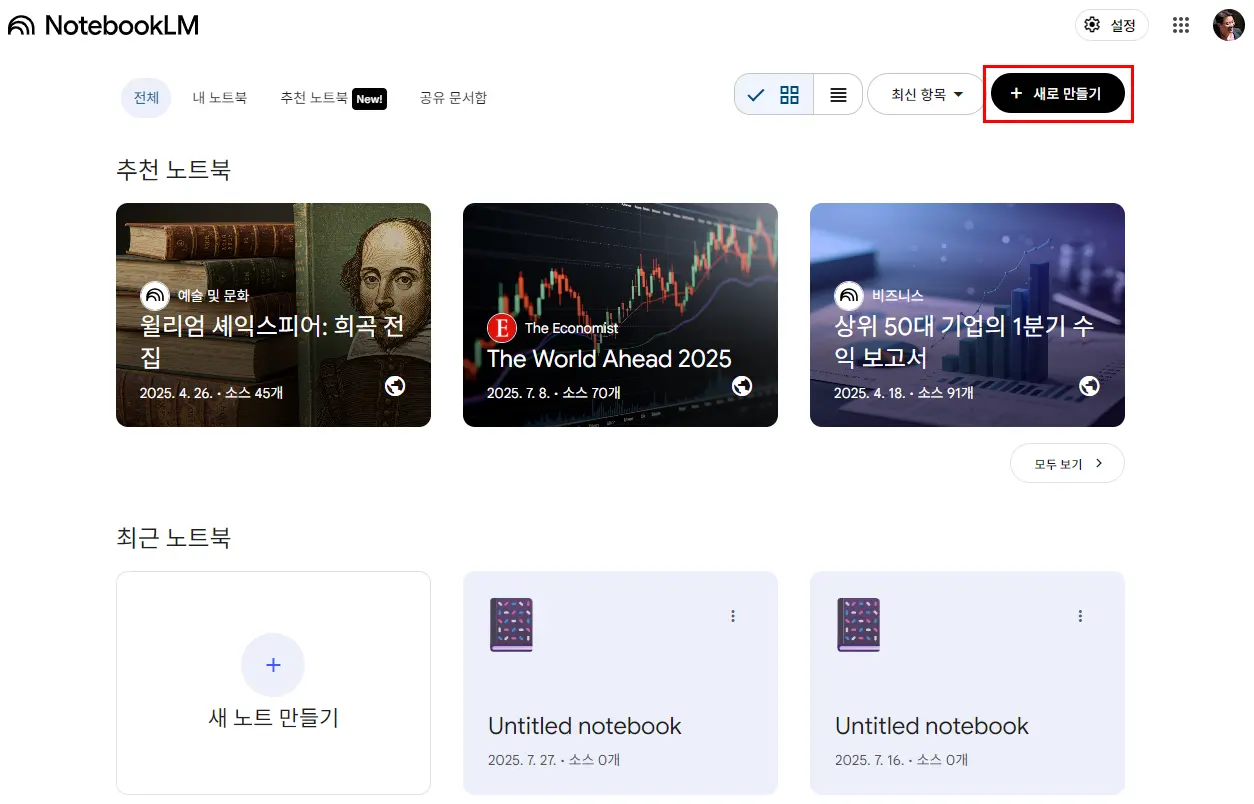Switch to grid view layout
1254x804 pixels.
pyautogui.click(x=788, y=93)
